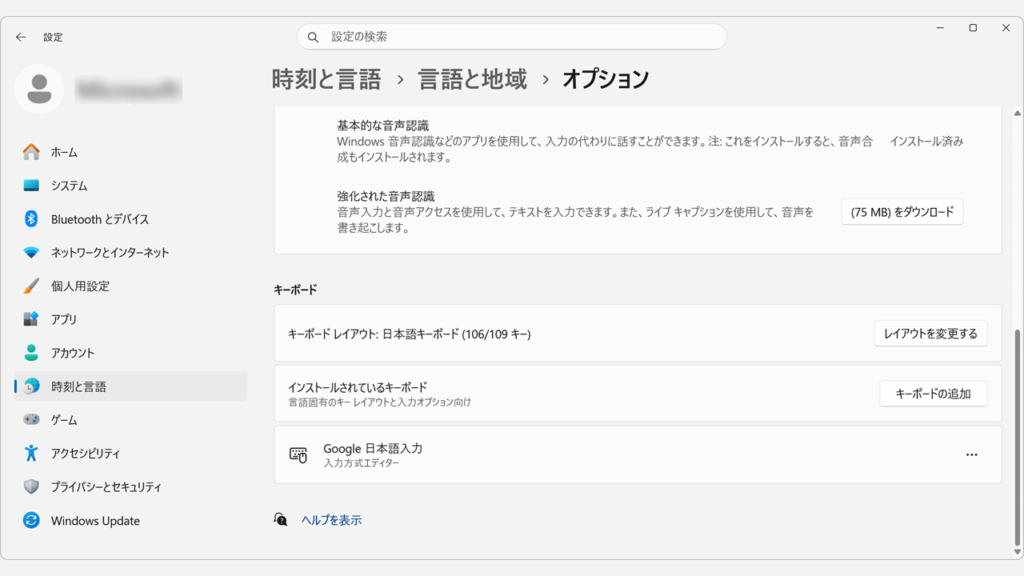
Task: Click the システム monitor icon
Action: [31, 185]
